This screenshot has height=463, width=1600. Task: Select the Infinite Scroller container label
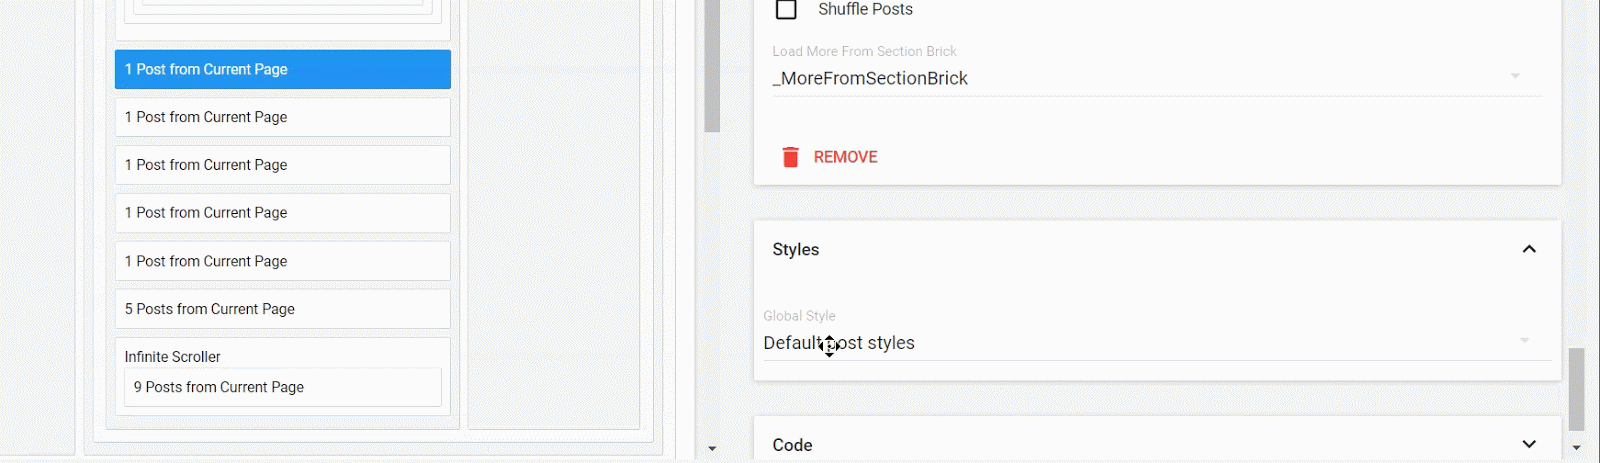coord(173,357)
